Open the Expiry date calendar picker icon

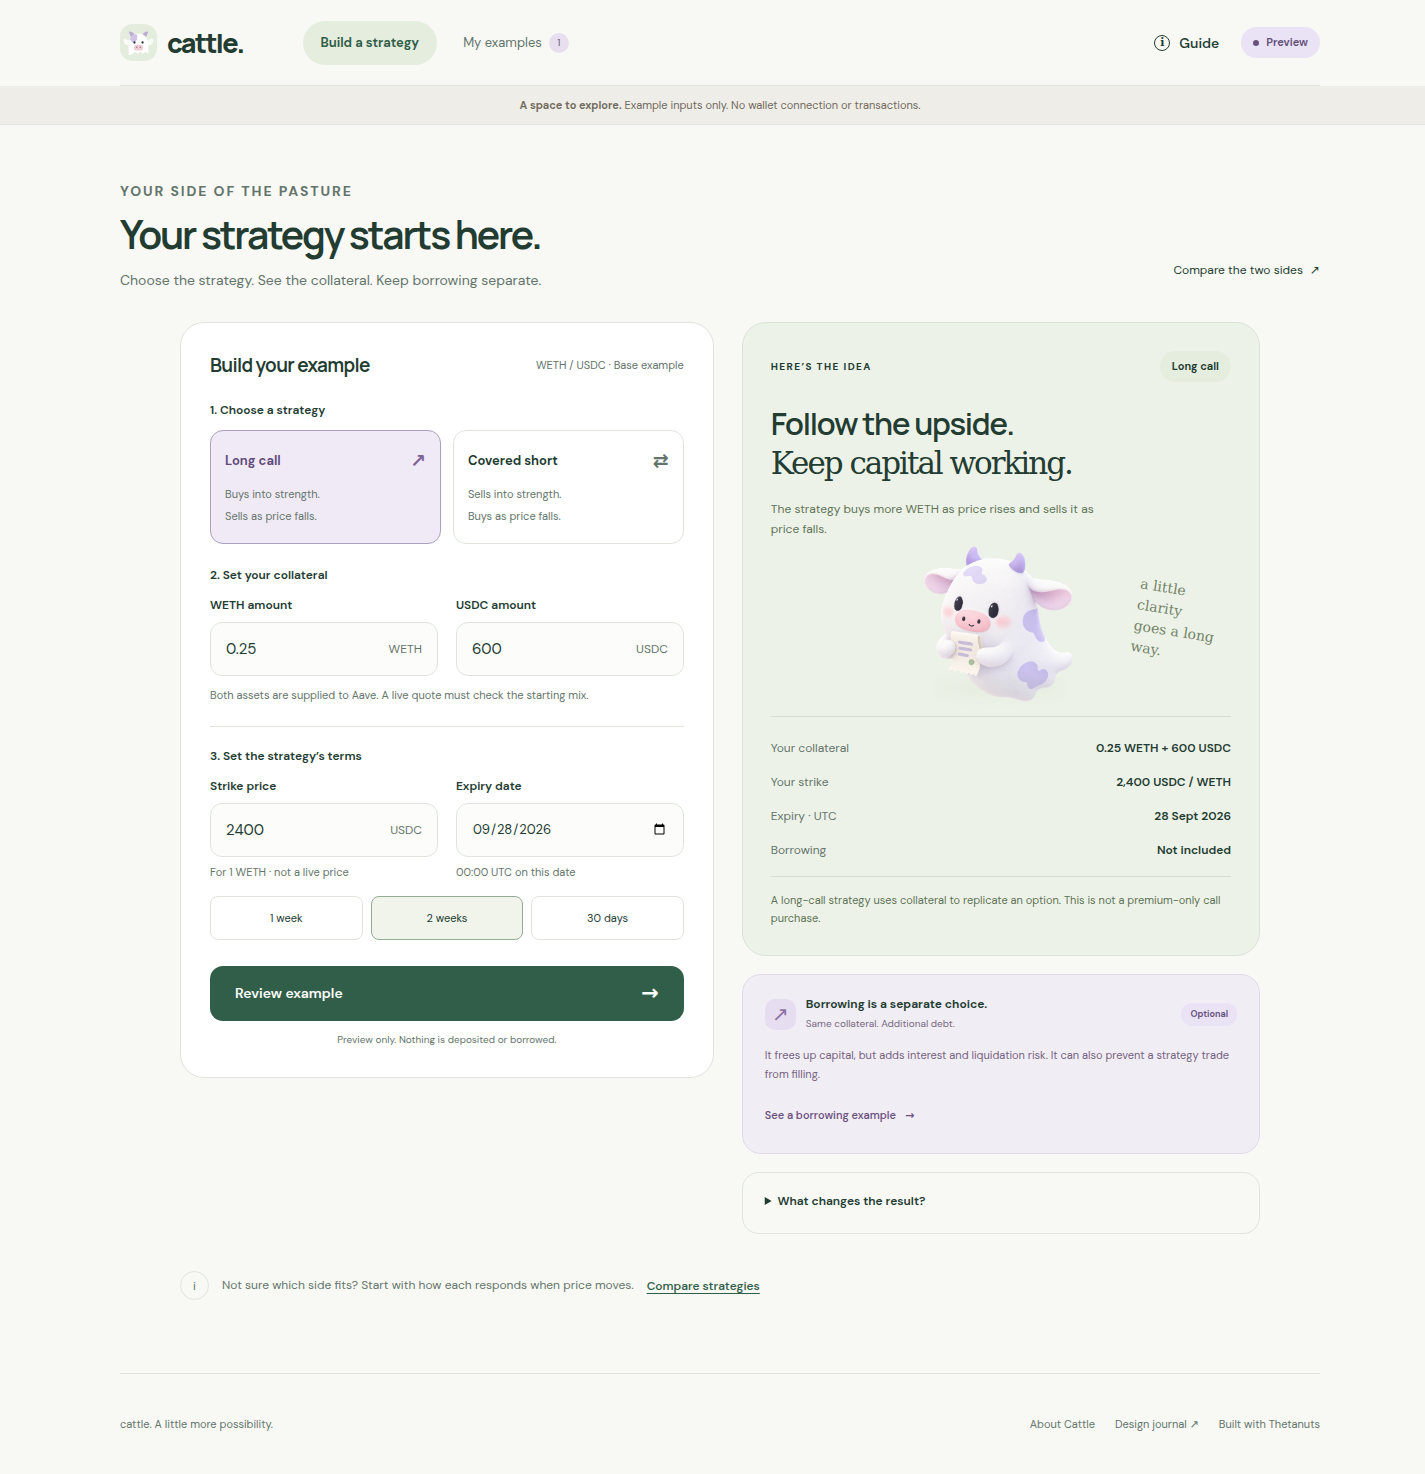[x=659, y=829]
